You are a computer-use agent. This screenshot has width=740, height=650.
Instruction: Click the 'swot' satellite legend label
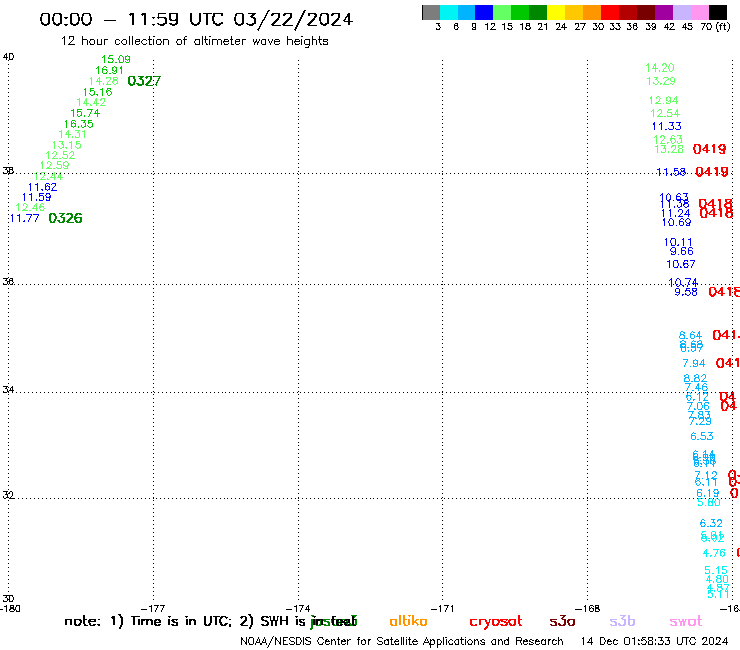686,622
